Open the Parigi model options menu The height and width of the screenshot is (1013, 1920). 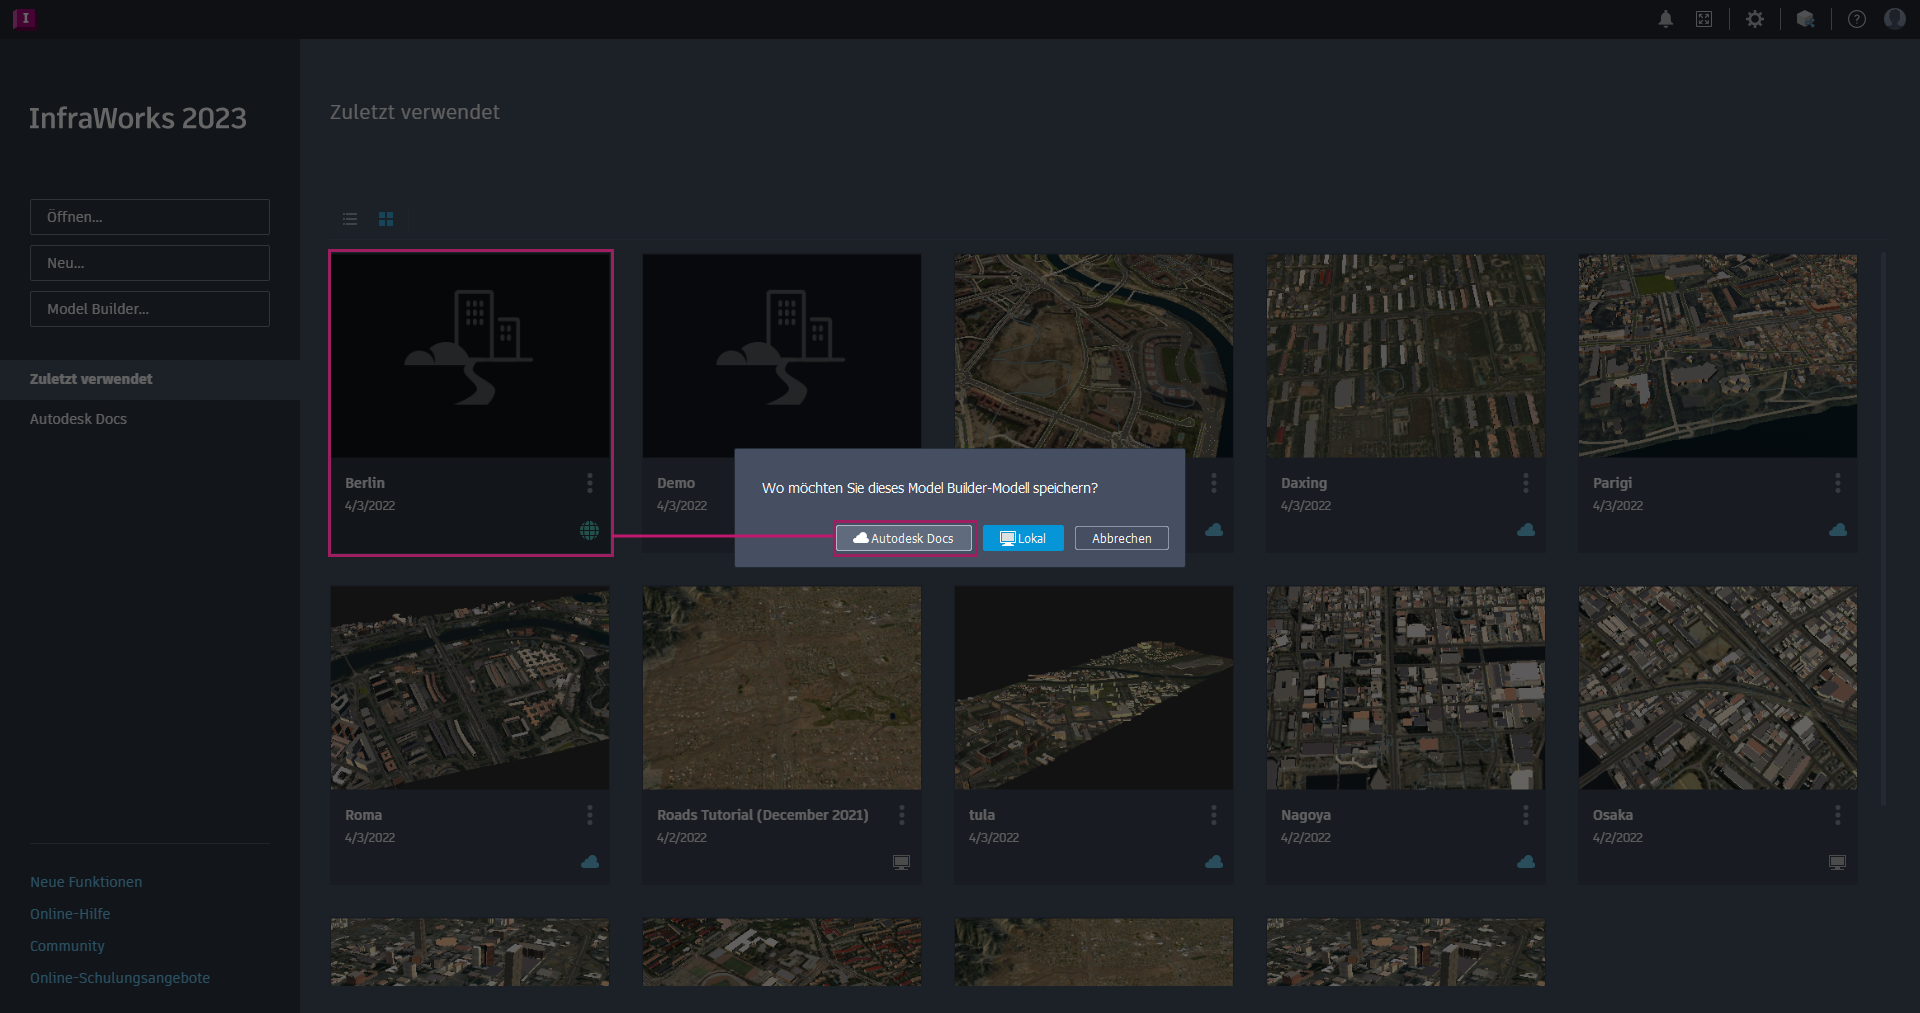[x=1838, y=483]
